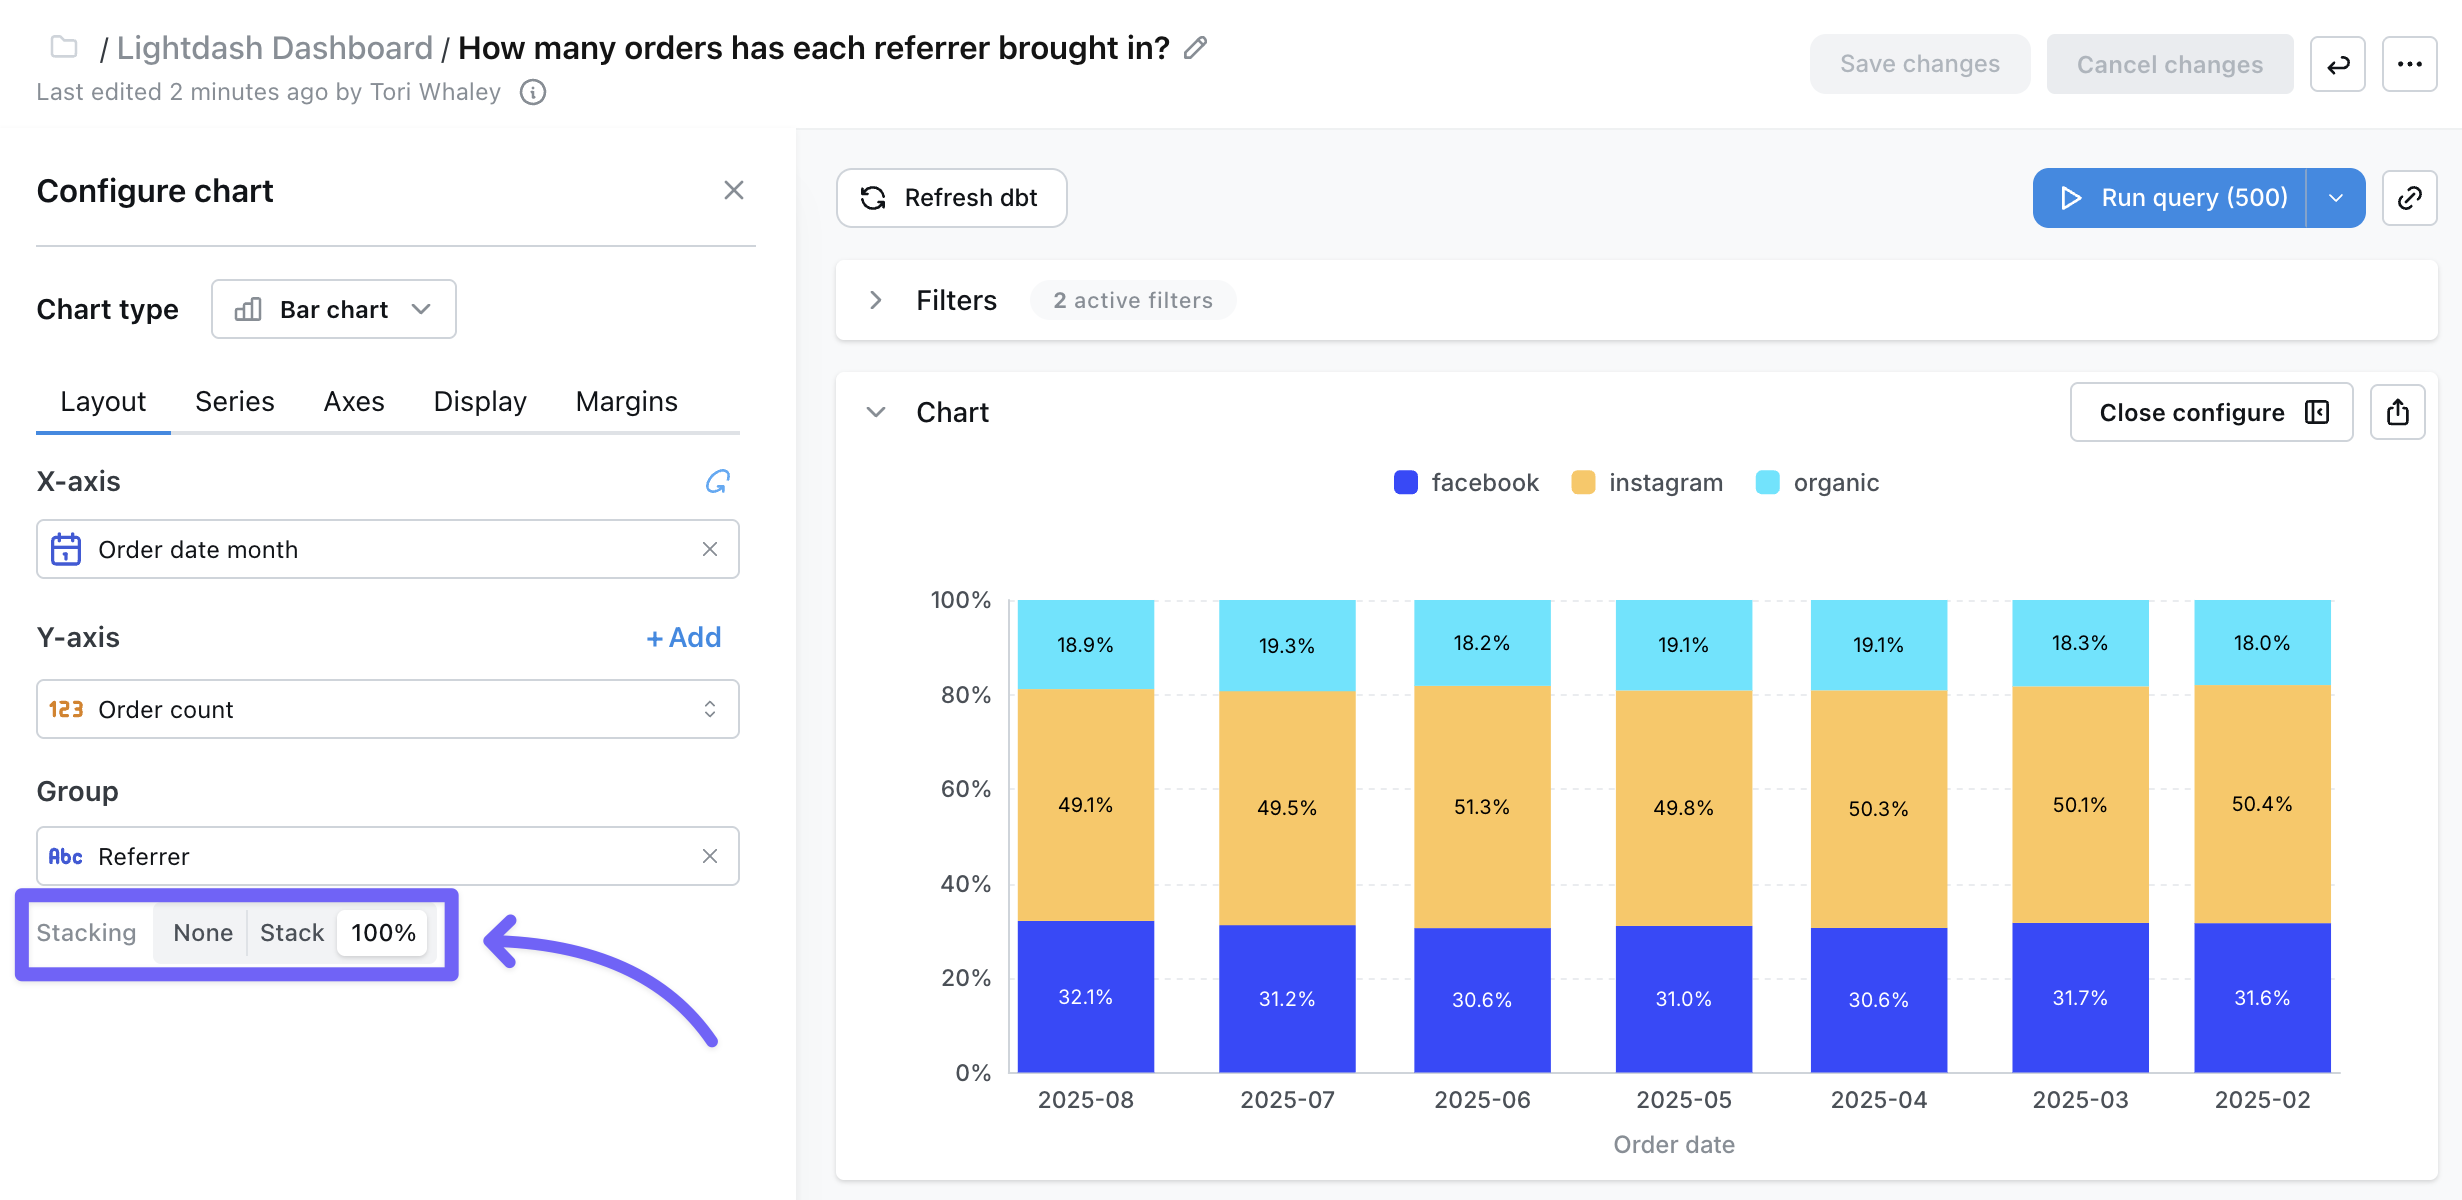Open the three-dots more options menu

click(x=2409, y=65)
